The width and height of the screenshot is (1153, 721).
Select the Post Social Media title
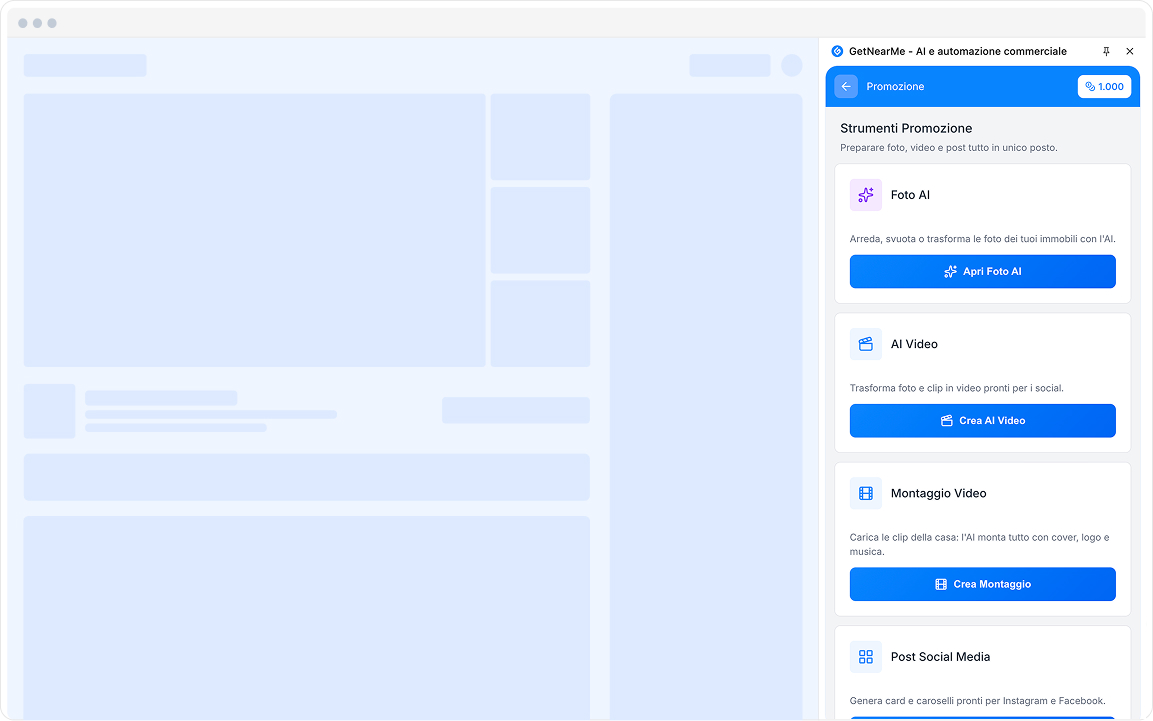point(940,657)
